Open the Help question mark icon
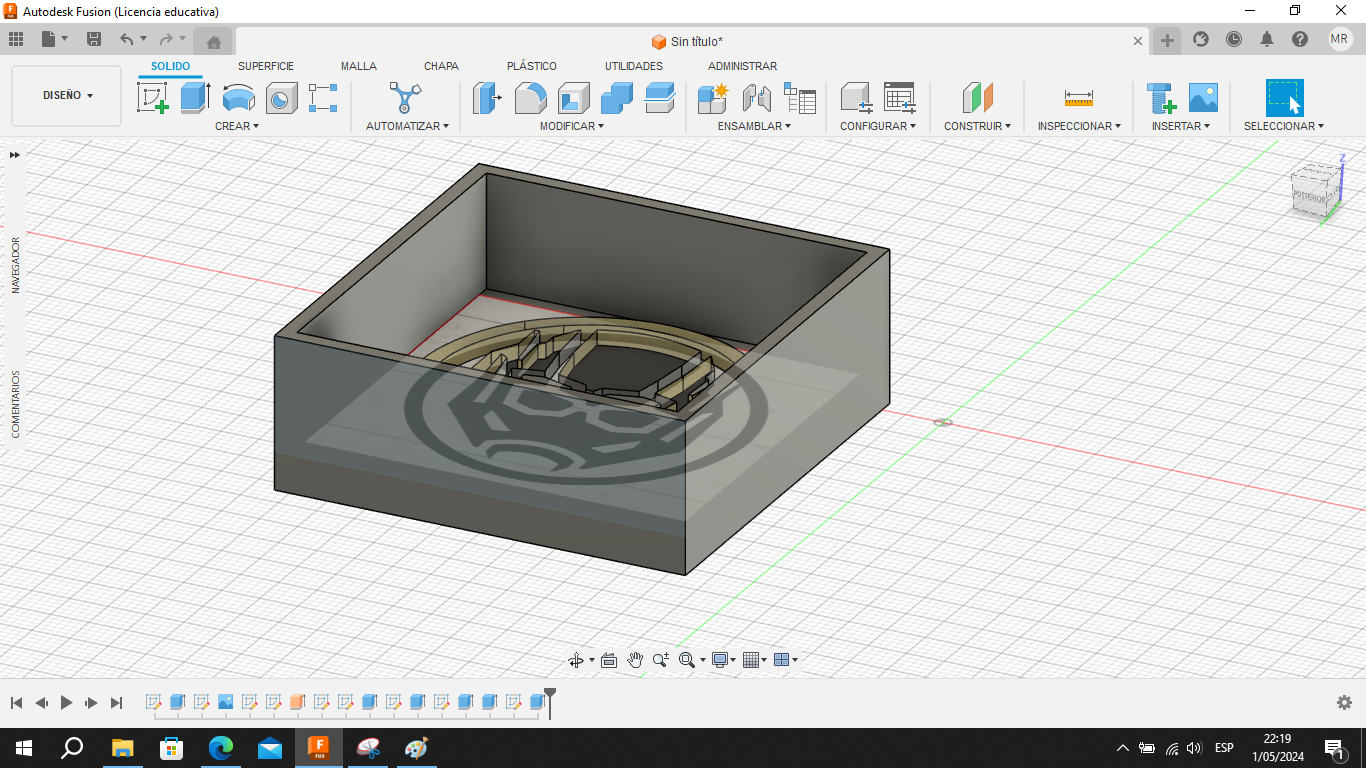The height and width of the screenshot is (768, 1366). (x=1300, y=39)
